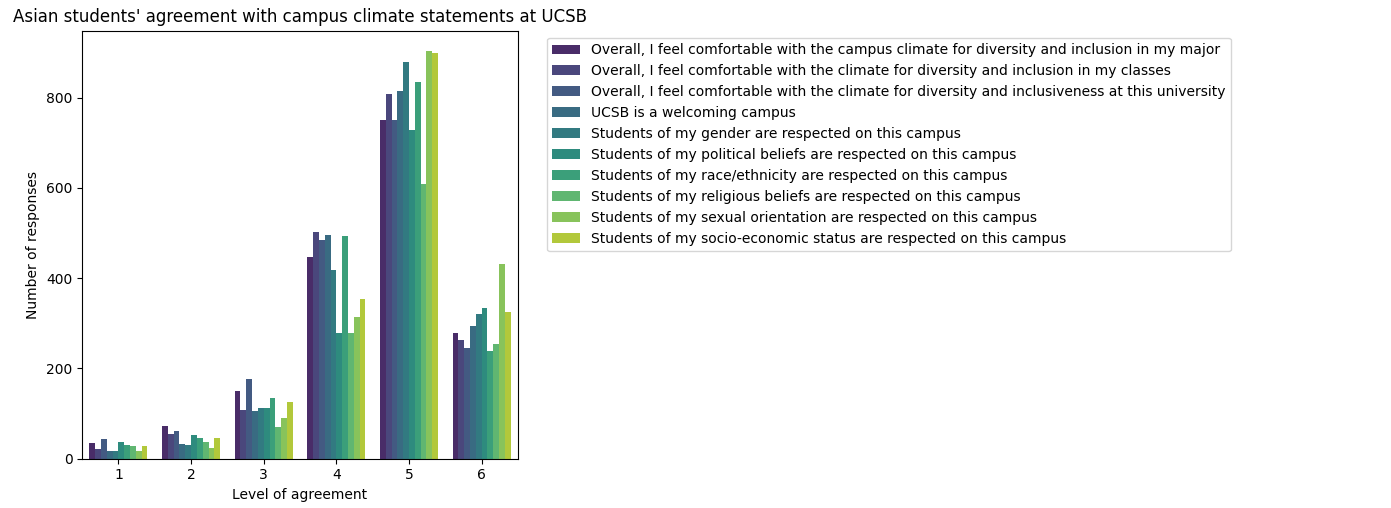The width and height of the screenshot is (1391, 508).
Task: Click the chart title about Asian students' agreement
Action: click(x=300, y=16)
